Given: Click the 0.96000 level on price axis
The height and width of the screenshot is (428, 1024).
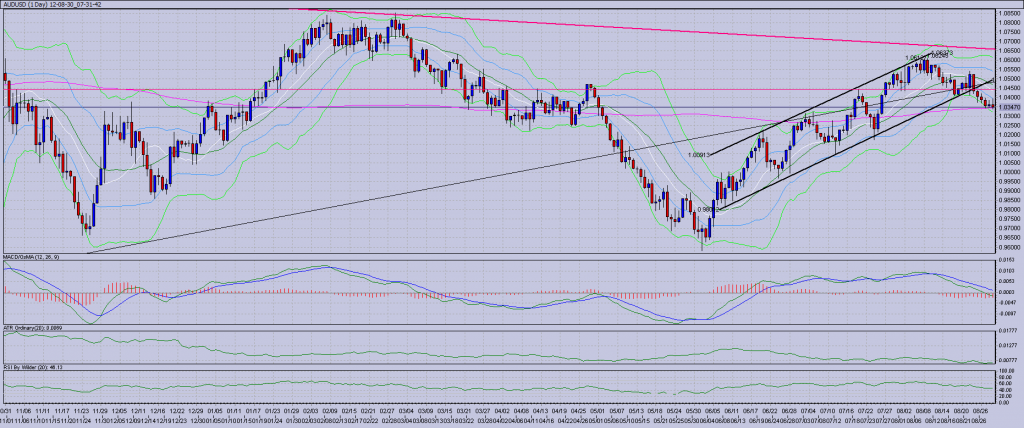Looking at the screenshot, I should point(1008,247).
